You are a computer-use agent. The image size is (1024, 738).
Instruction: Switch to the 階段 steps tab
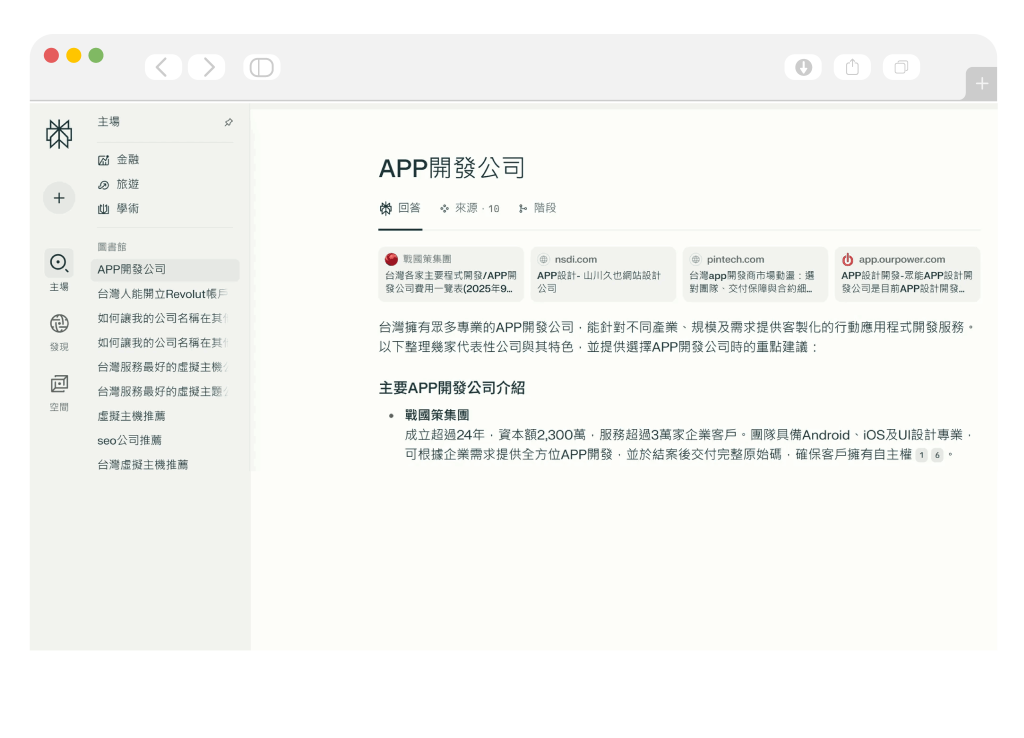point(537,208)
